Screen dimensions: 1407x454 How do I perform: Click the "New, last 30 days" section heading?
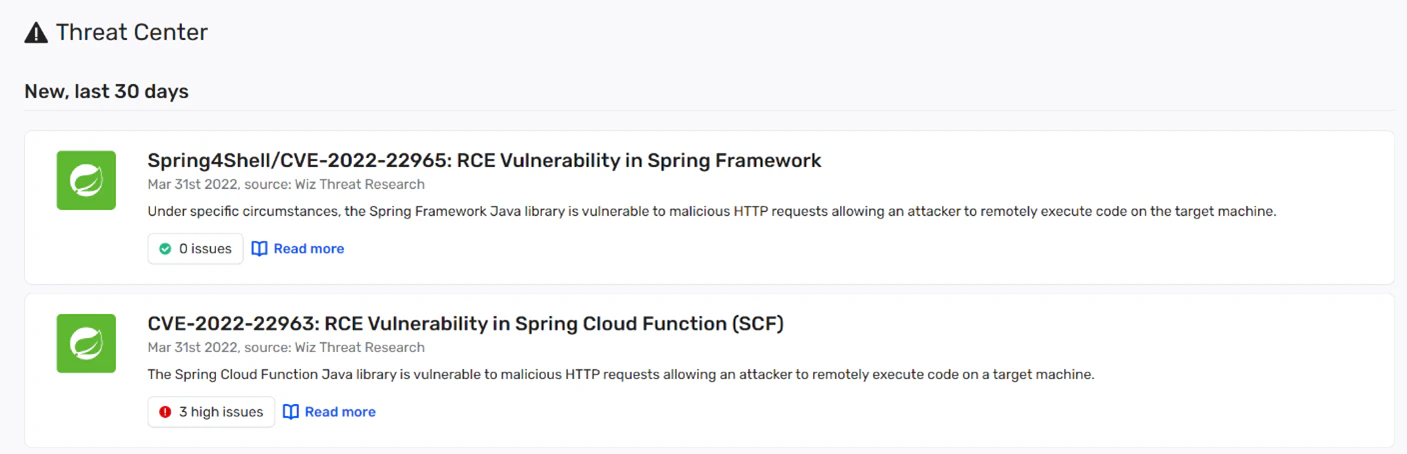(106, 91)
